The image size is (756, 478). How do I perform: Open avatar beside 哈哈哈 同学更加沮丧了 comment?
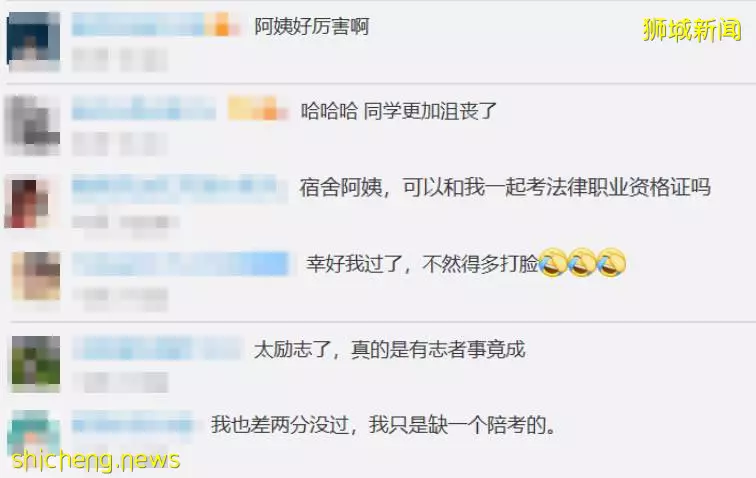pos(32,125)
